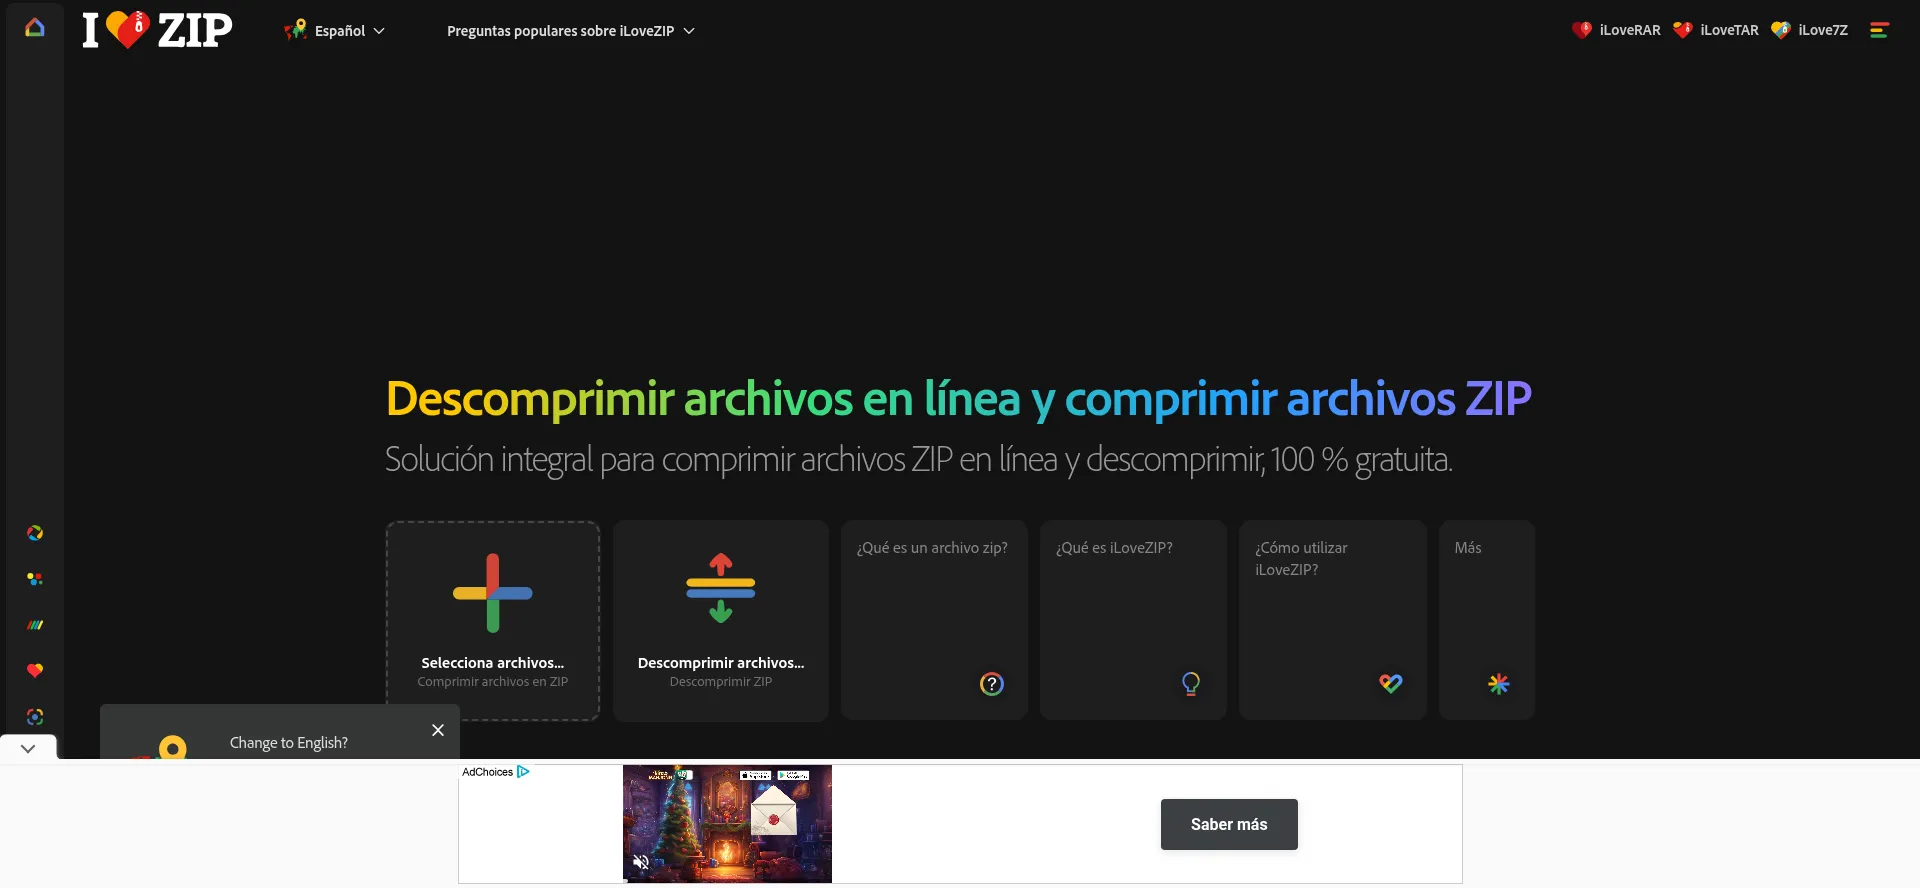Click Descomprimir archivos... label
This screenshot has width=1920, height=888.
(721, 663)
